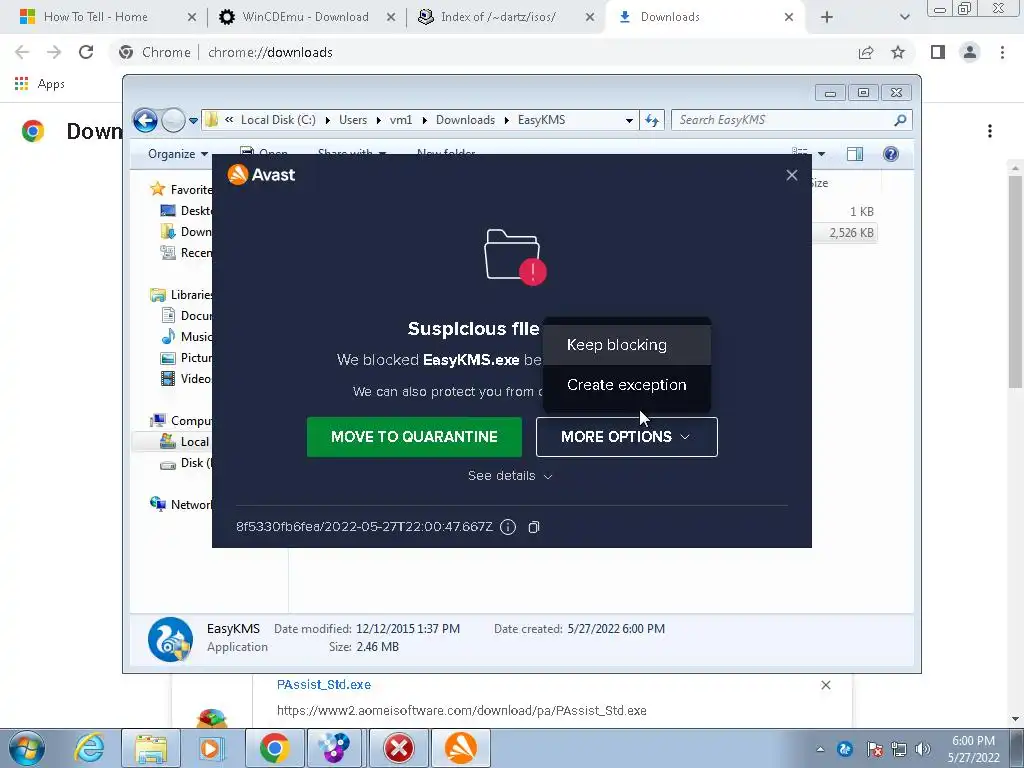Open Avast from the taskbar
The height and width of the screenshot is (768, 1024).
(460, 748)
